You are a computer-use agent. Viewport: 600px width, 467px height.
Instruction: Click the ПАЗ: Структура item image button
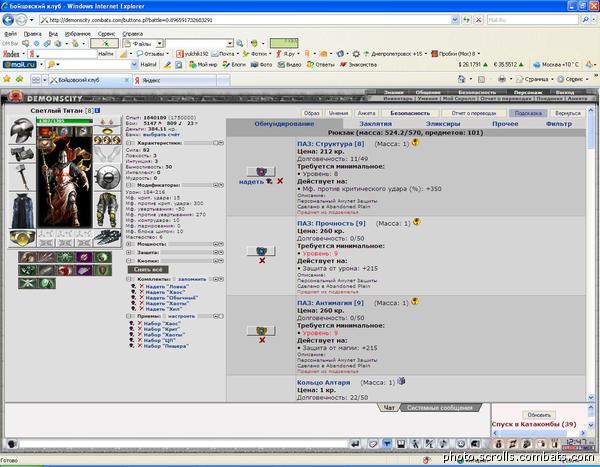261,171
